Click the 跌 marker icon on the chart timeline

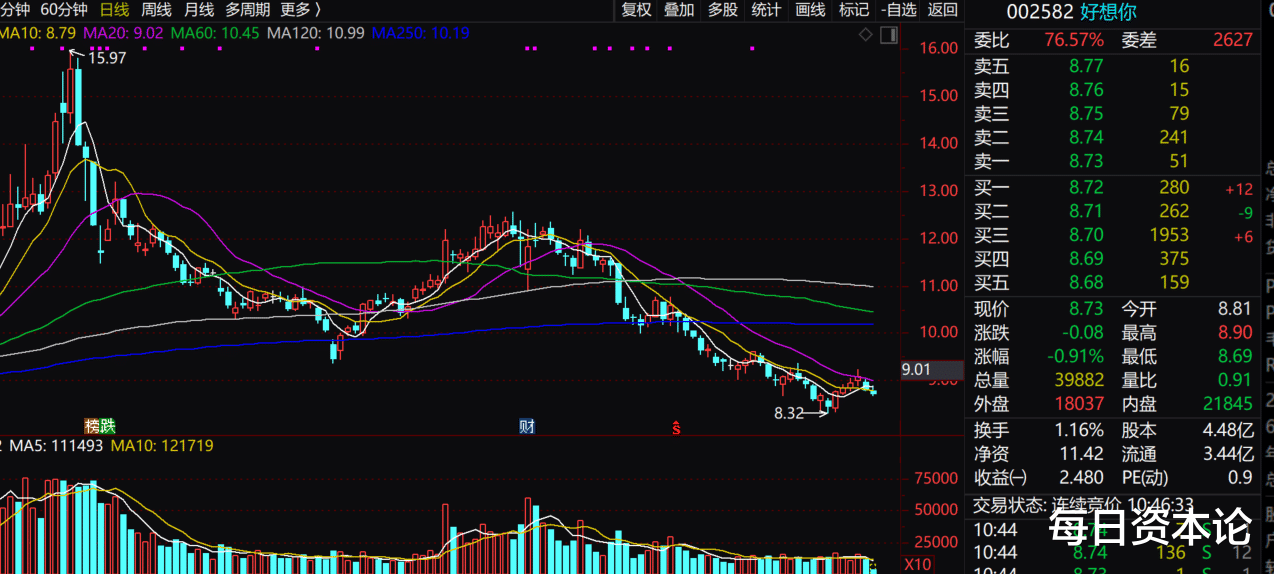coord(108,426)
